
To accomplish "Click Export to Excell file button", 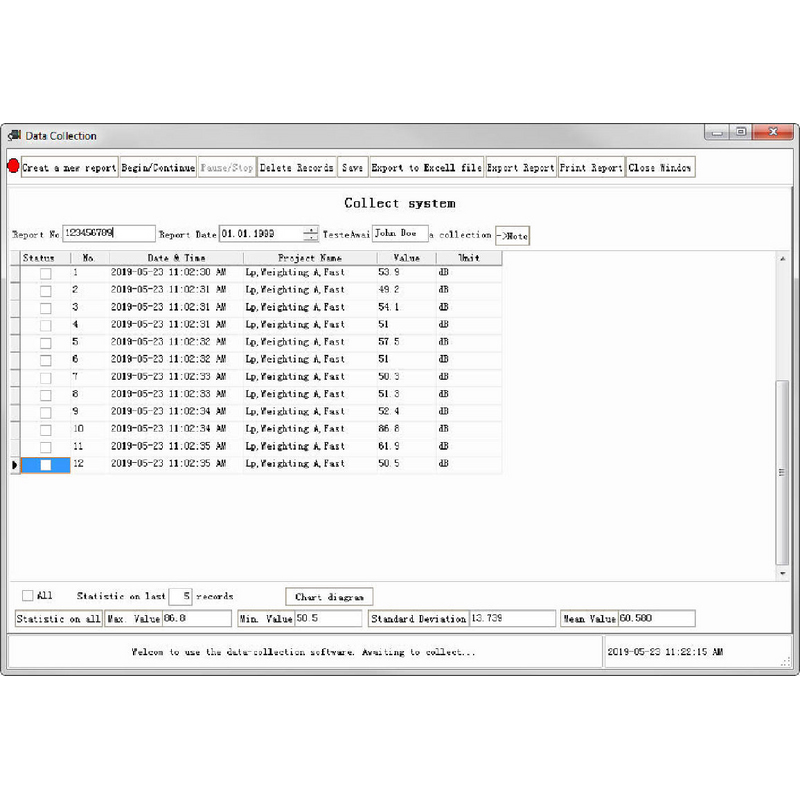I will [x=427, y=167].
